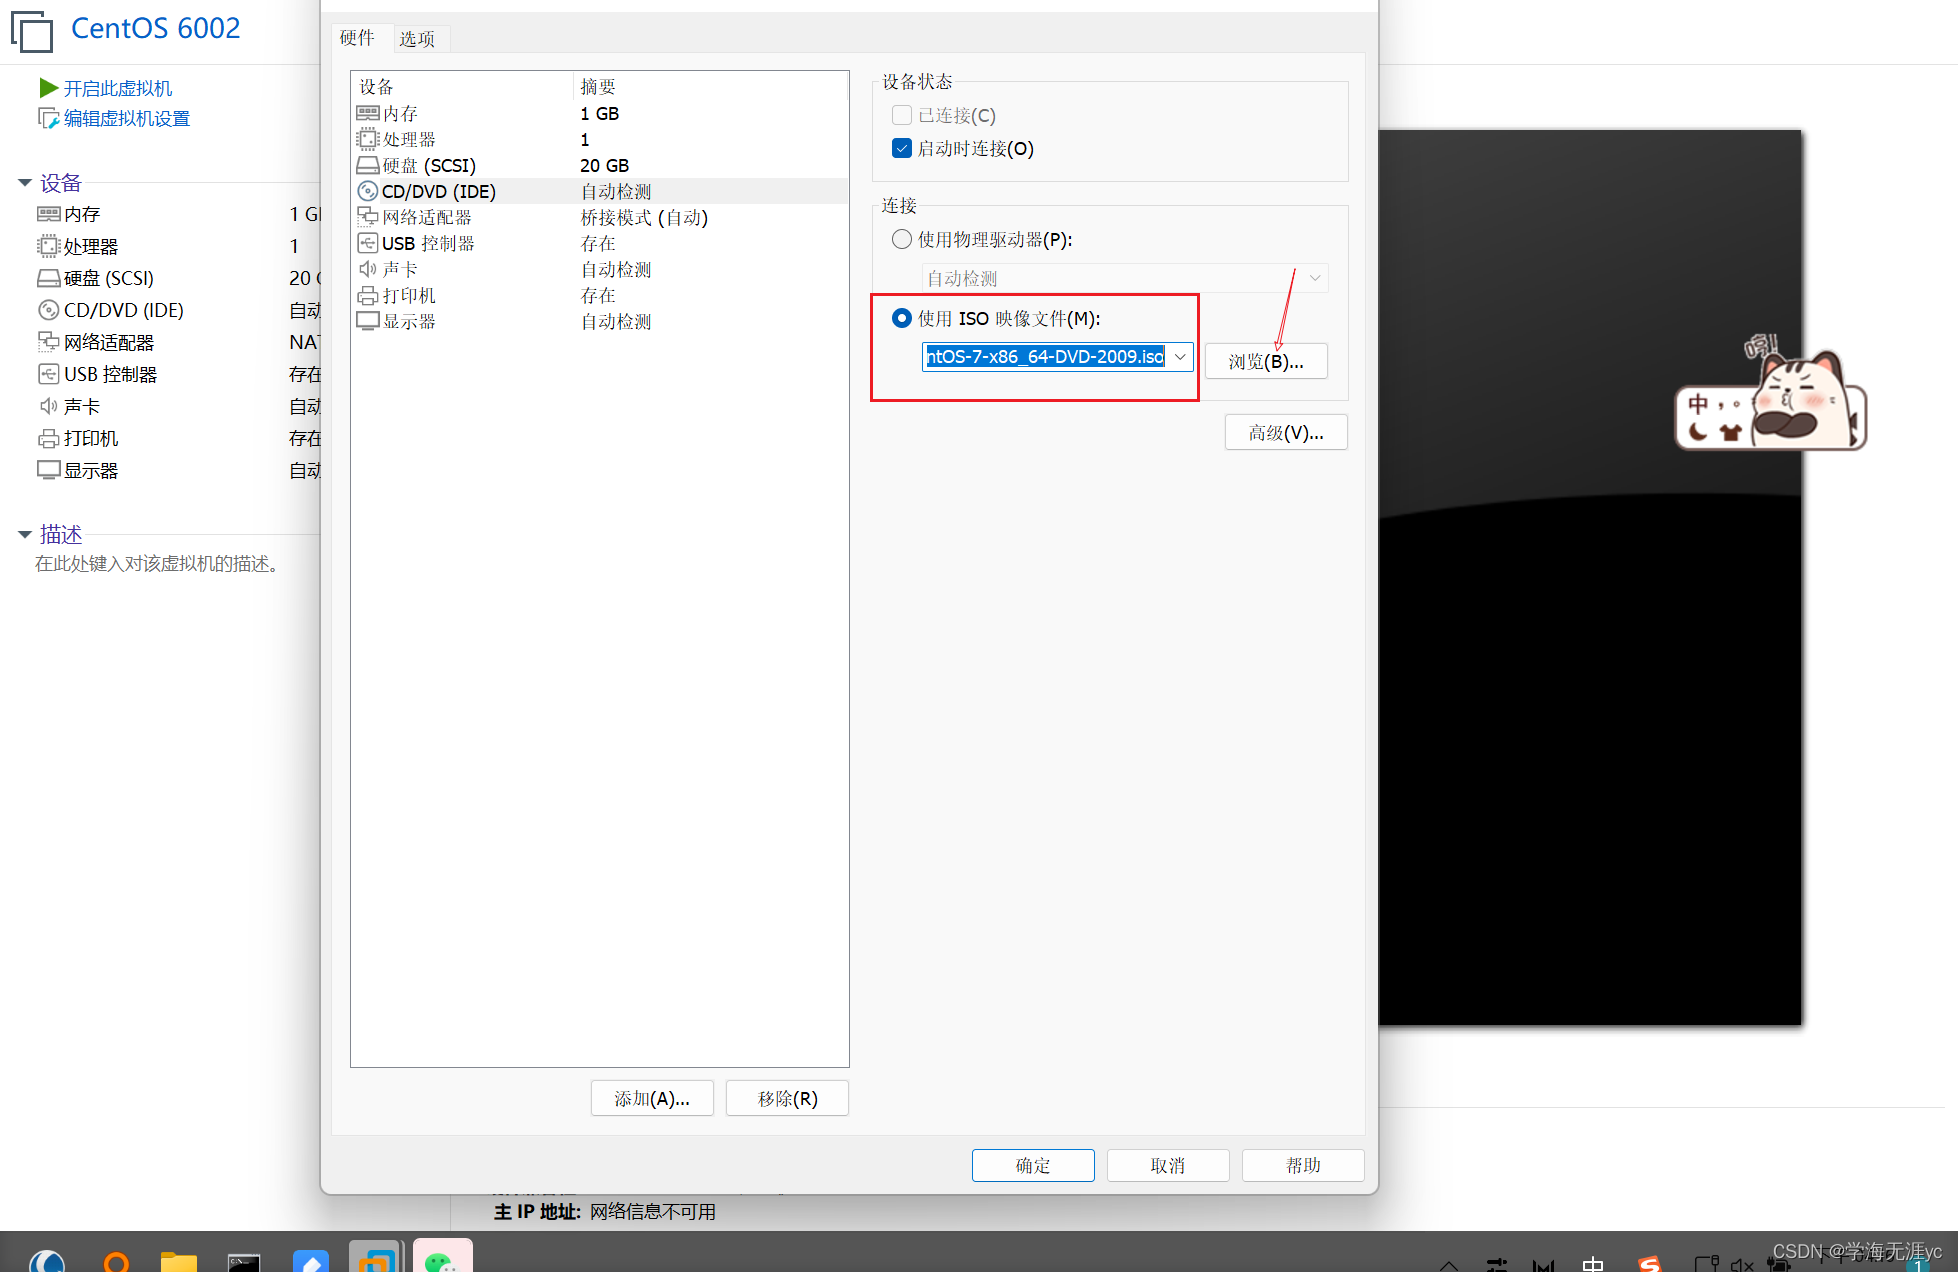Image resolution: width=1958 pixels, height=1272 pixels.
Task: Click the ISO file path text field
Action: [1045, 357]
